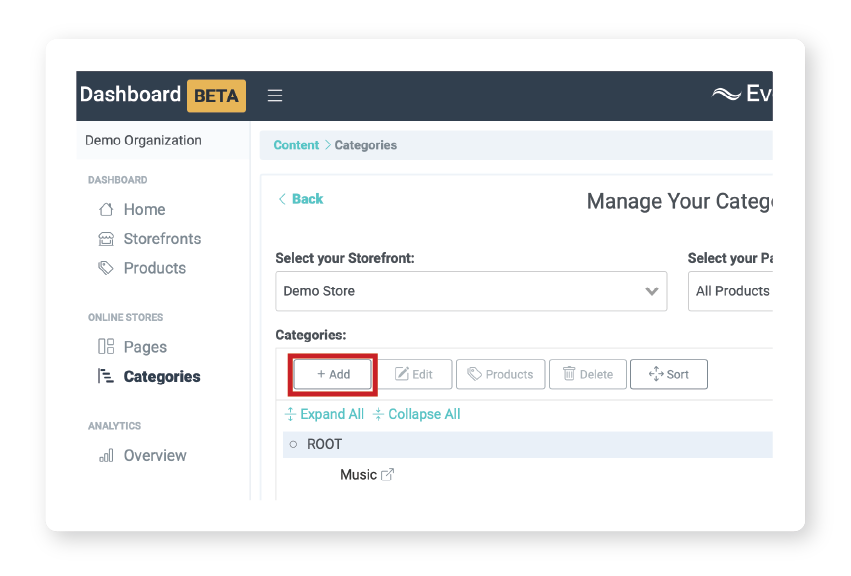Click the Edit category button
Image resolution: width=851 pixels, height=576 pixels.
click(x=414, y=374)
